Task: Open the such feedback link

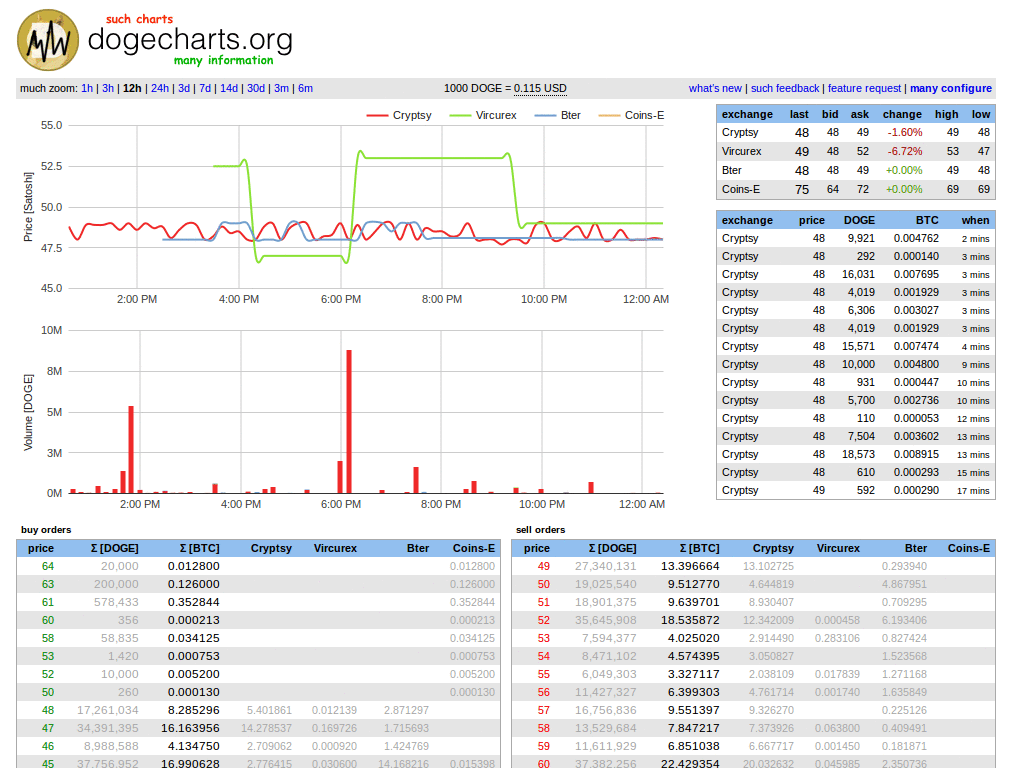Action: click(x=785, y=88)
